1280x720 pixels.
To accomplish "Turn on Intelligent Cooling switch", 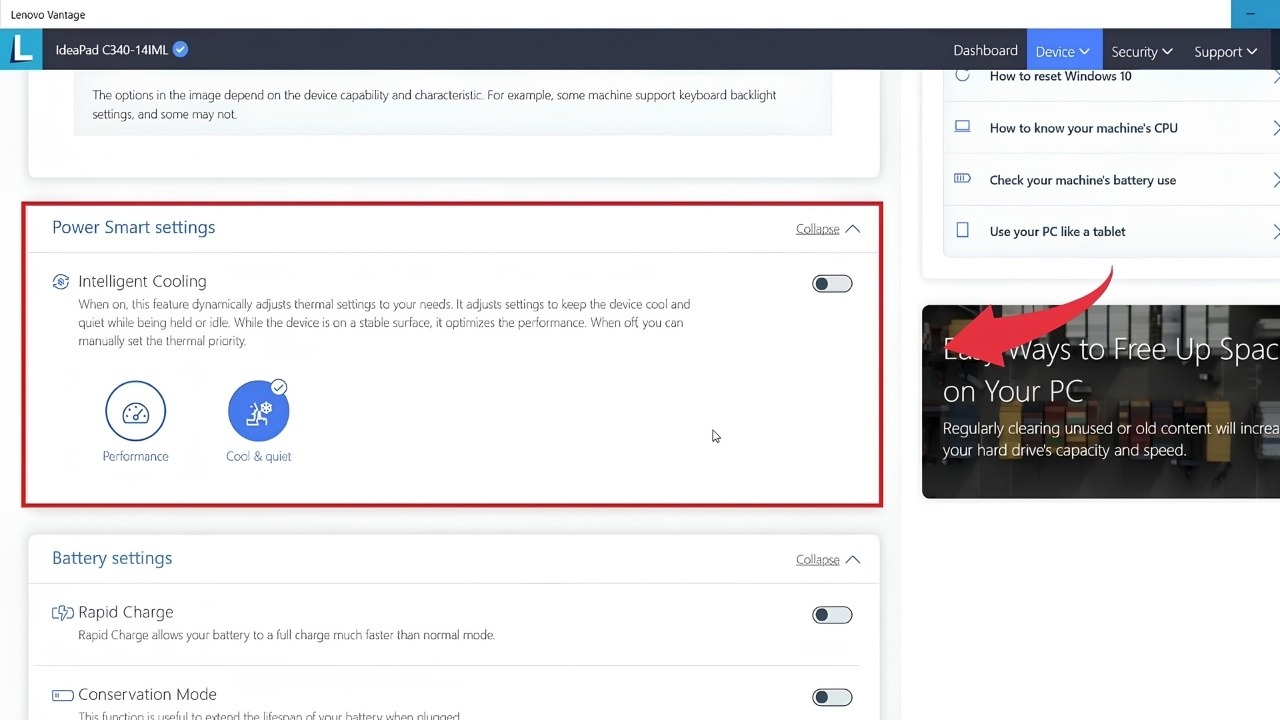I will (x=832, y=284).
